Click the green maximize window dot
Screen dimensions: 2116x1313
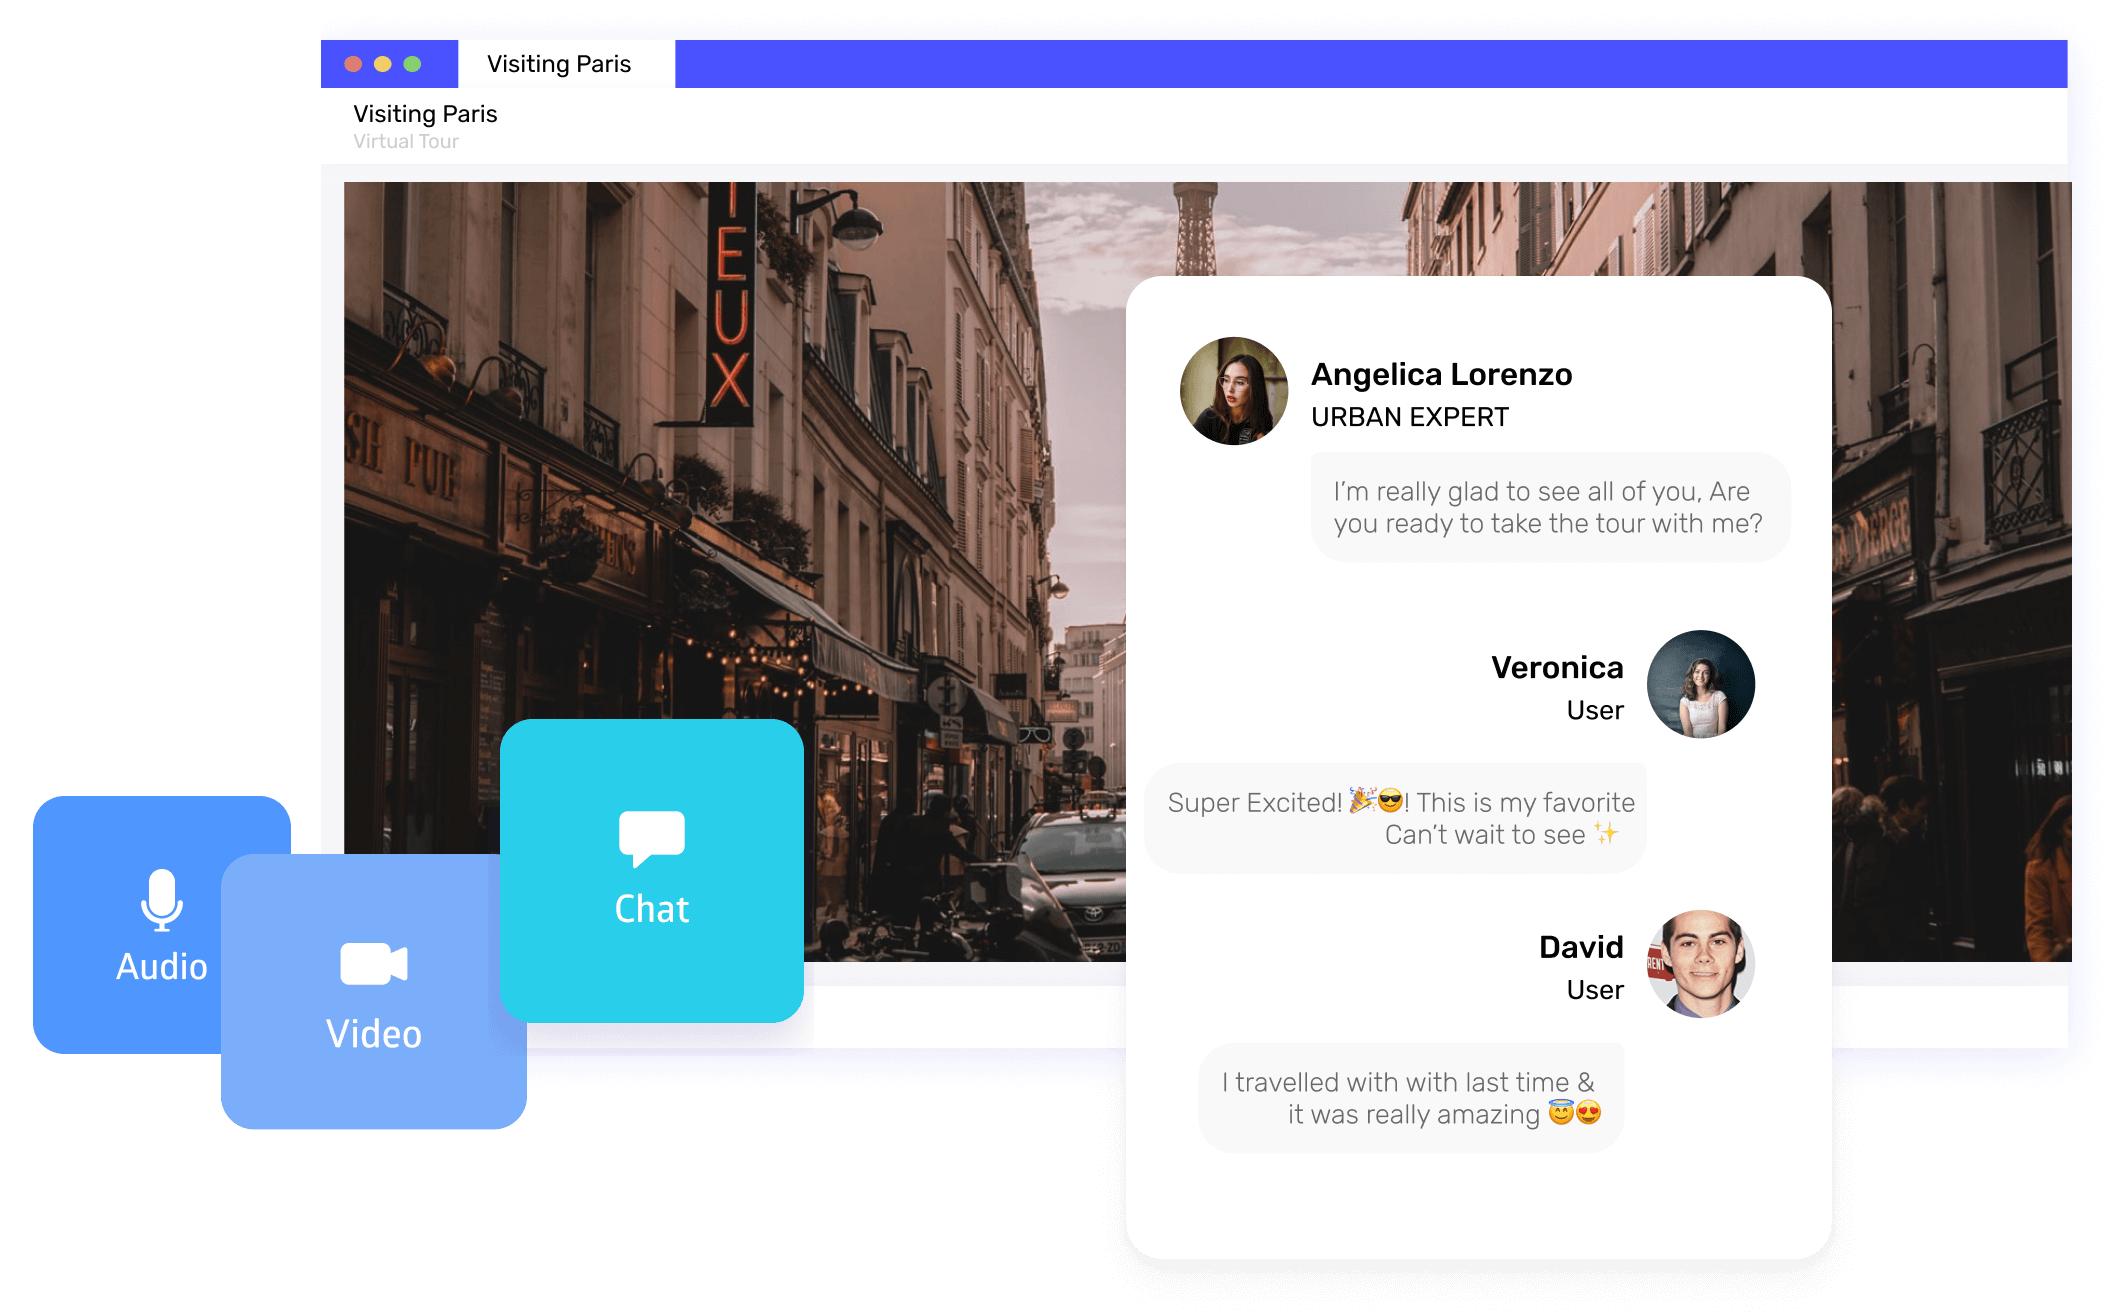click(412, 64)
